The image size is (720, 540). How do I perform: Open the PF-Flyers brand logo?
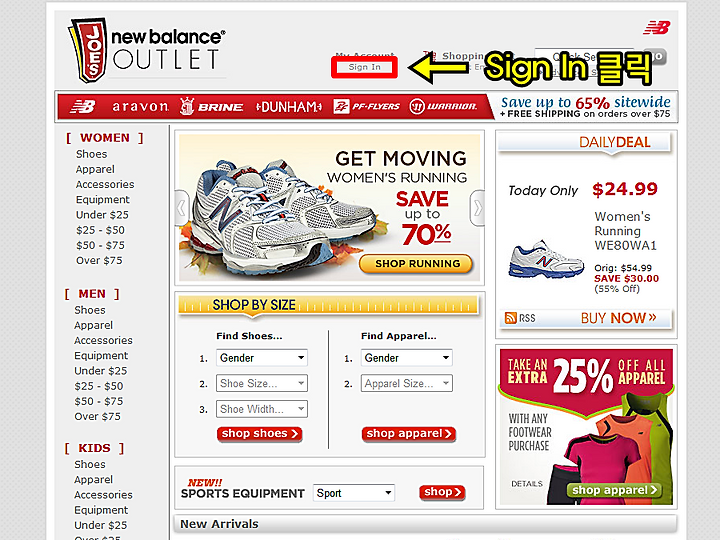(x=366, y=107)
